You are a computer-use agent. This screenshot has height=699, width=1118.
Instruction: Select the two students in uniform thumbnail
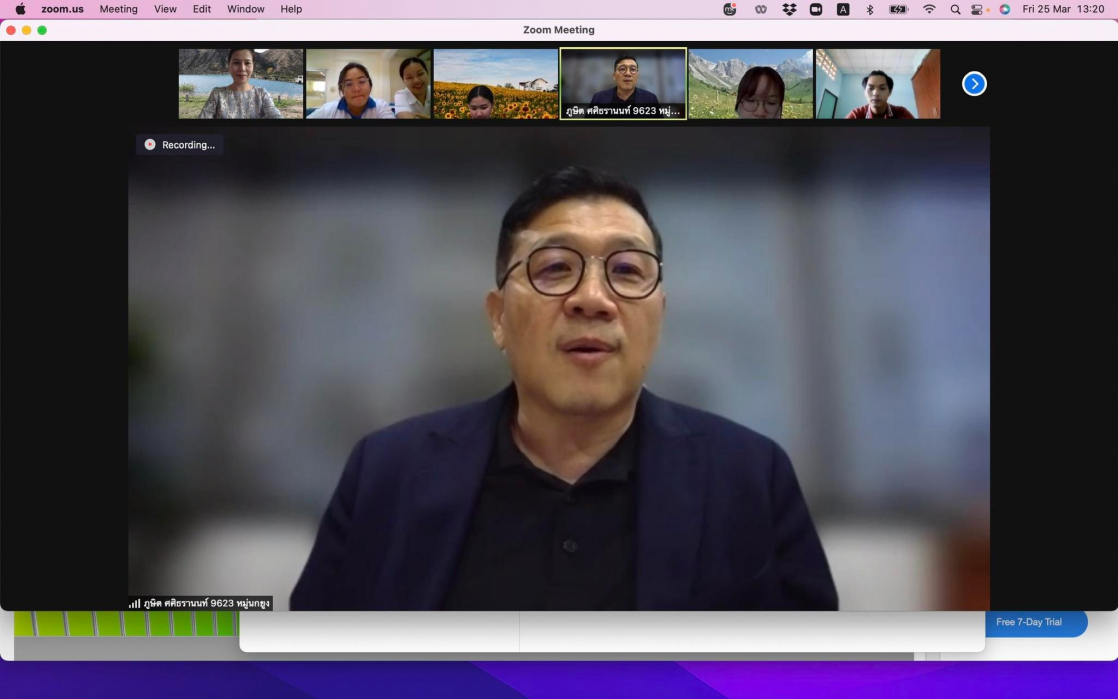[x=368, y=84]
